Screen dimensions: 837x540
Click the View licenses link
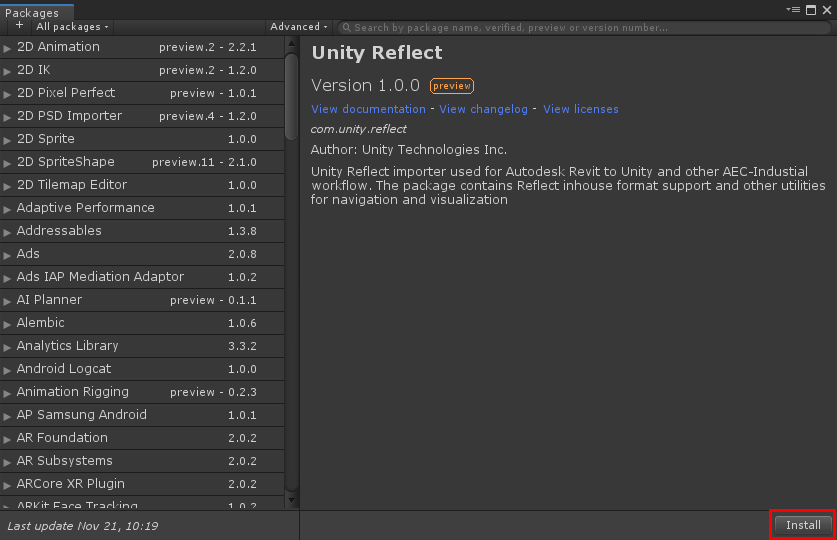(x=580, y=109)
